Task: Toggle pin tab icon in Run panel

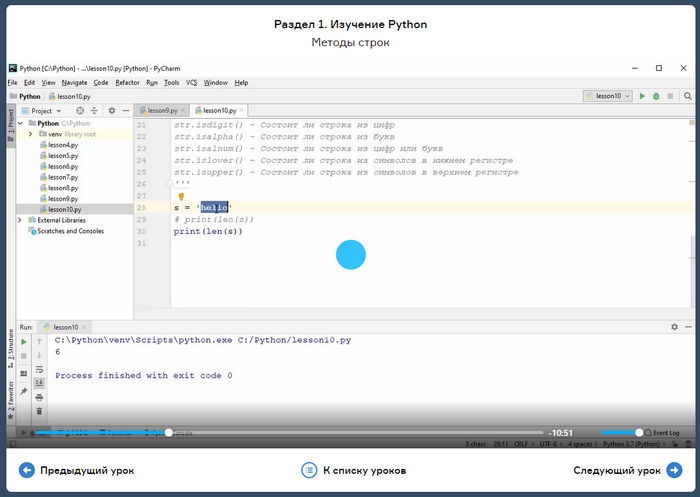Action: click(x=24, y=391)
